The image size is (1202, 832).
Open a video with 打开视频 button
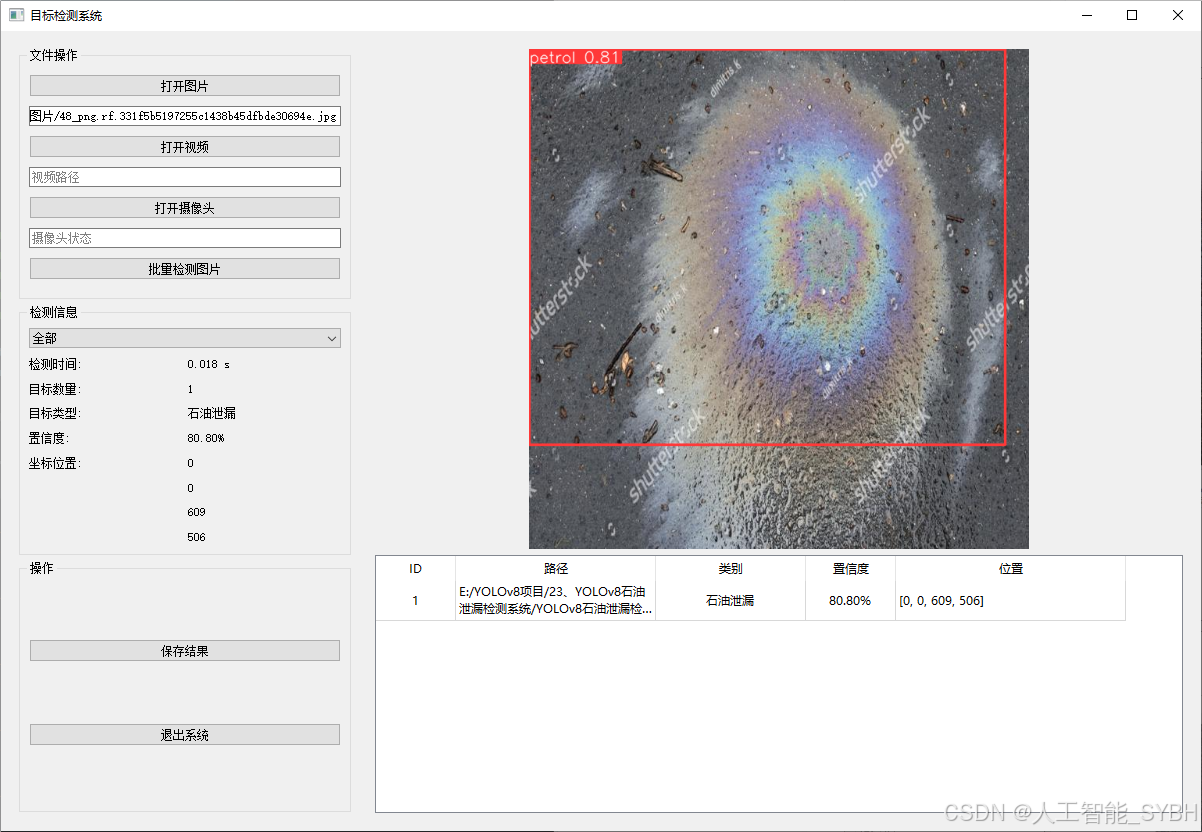coord(185,147)
